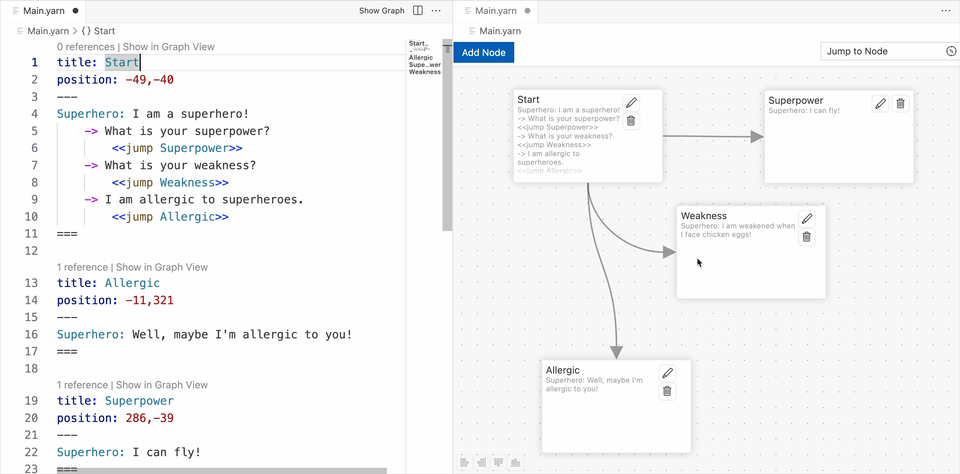Delete the Superpower node with its trash icon
This screenshot has width=960, height=474.
tap(900, 103)
